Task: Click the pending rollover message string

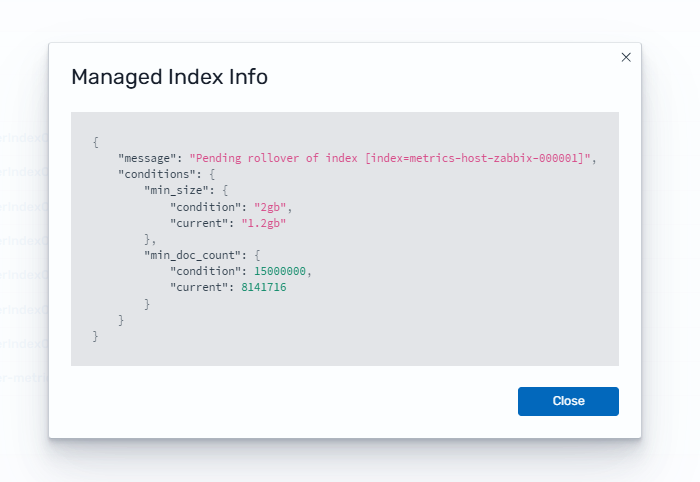Action: 390,158
